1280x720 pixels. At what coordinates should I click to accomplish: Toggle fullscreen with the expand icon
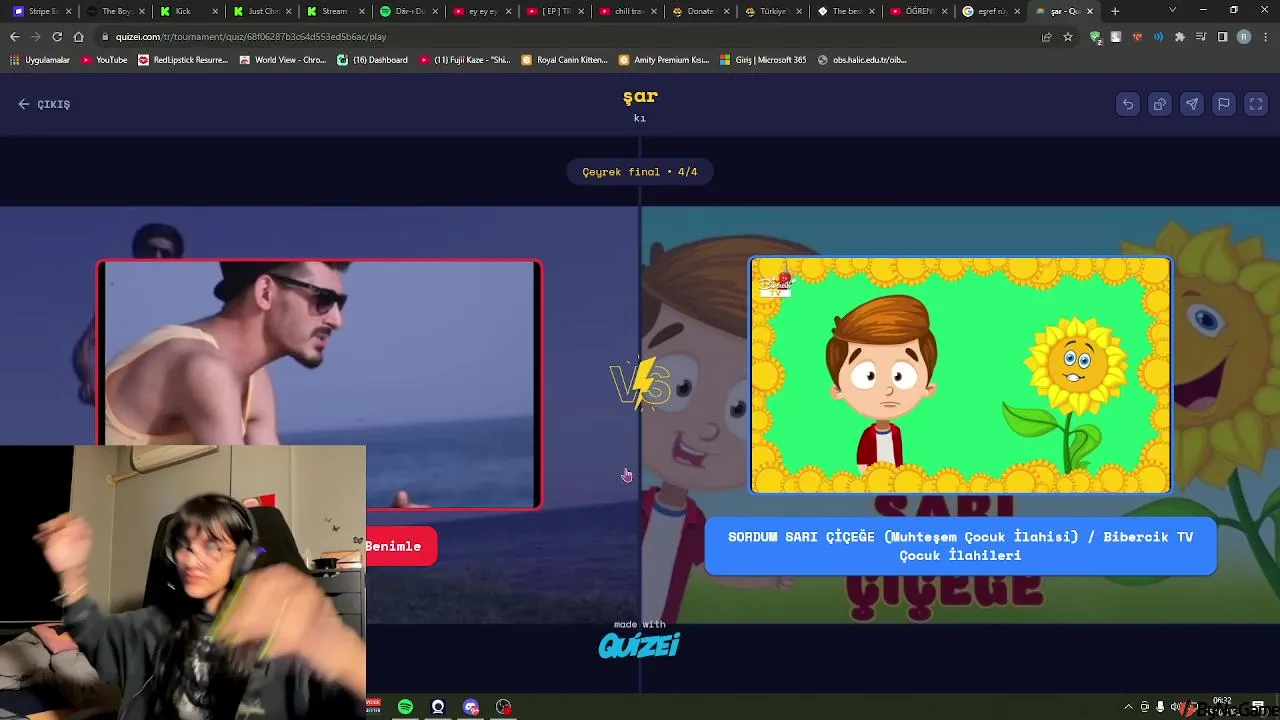point(1256,104)
